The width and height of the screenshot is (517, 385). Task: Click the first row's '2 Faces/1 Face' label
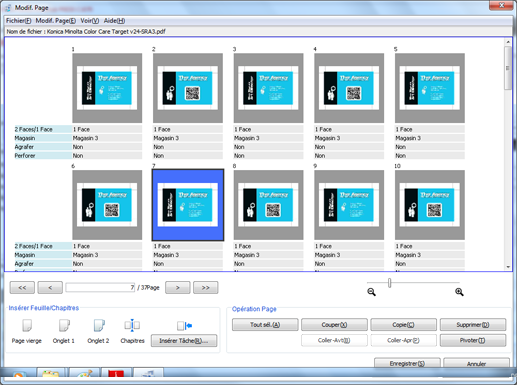[43, 129]
